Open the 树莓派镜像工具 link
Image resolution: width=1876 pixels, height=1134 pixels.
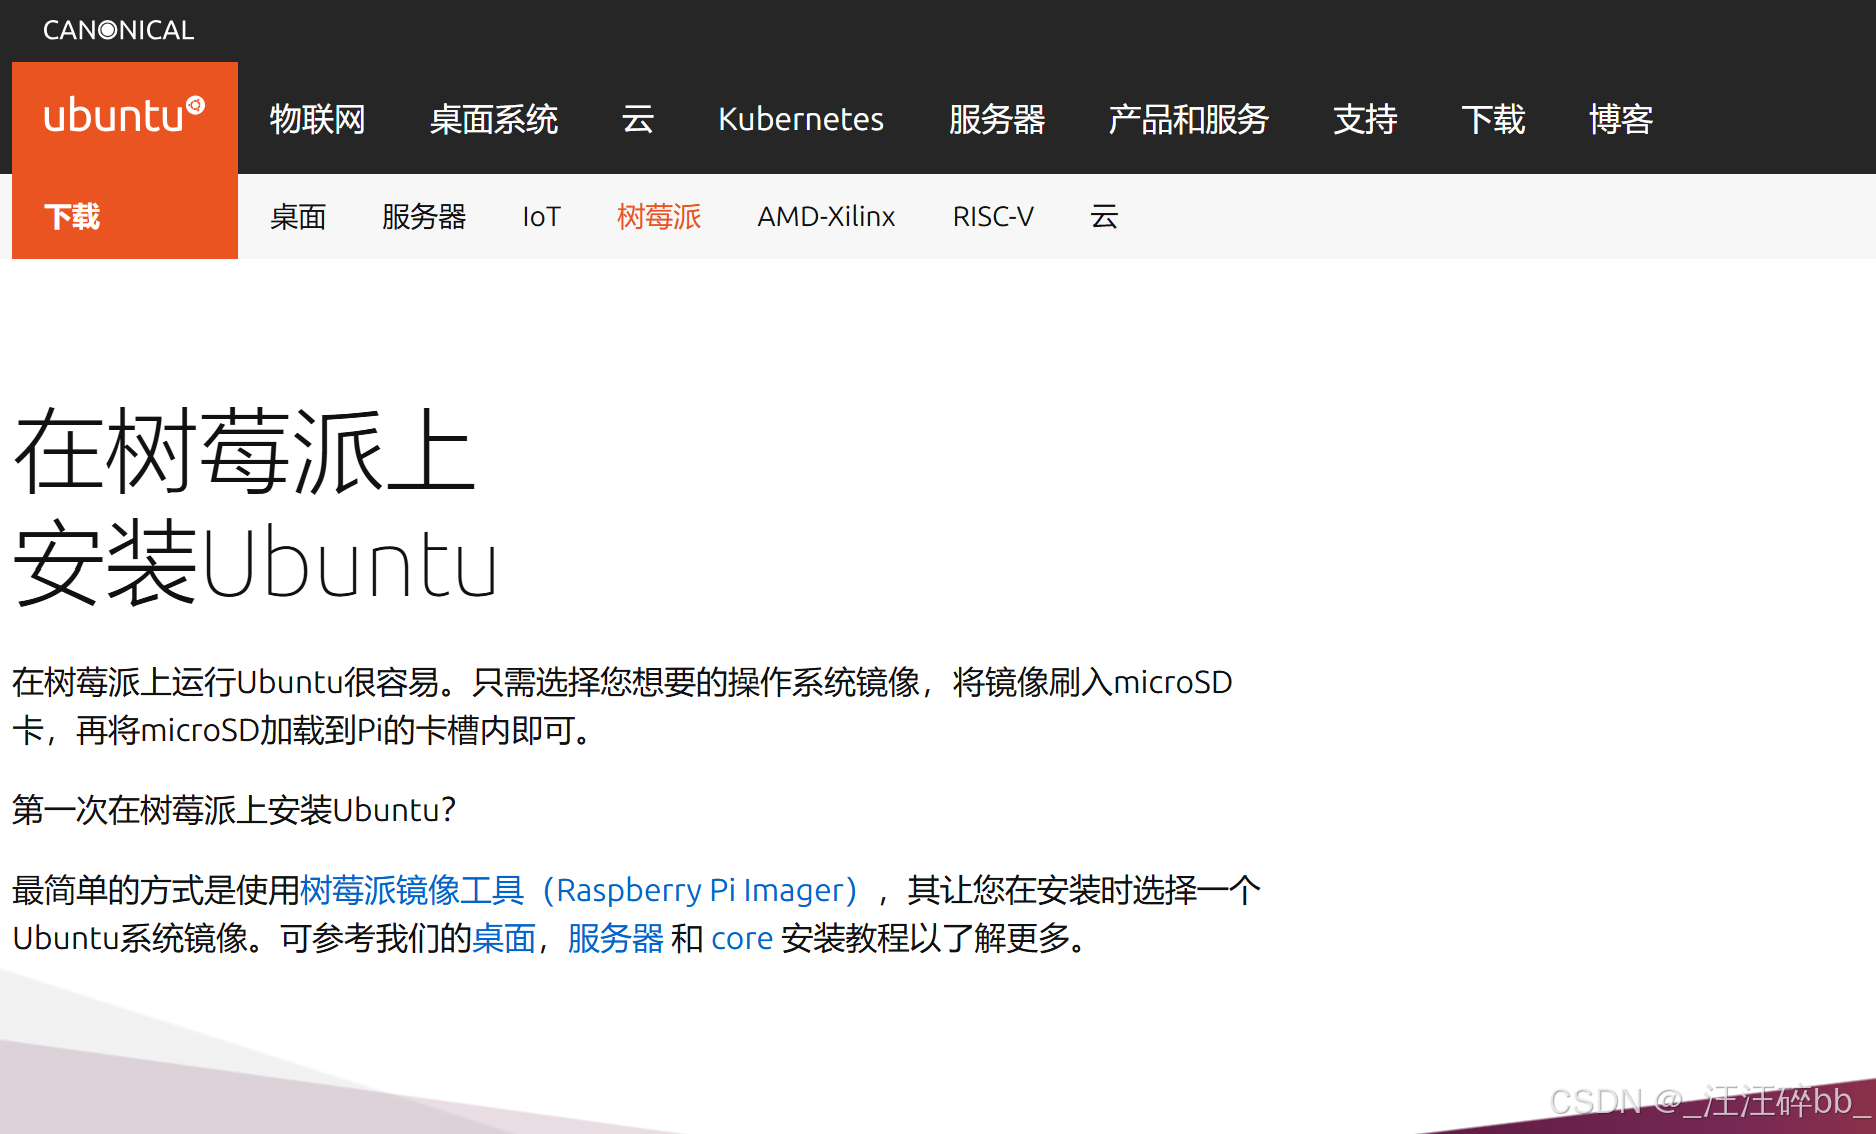[x=412, y=889]
